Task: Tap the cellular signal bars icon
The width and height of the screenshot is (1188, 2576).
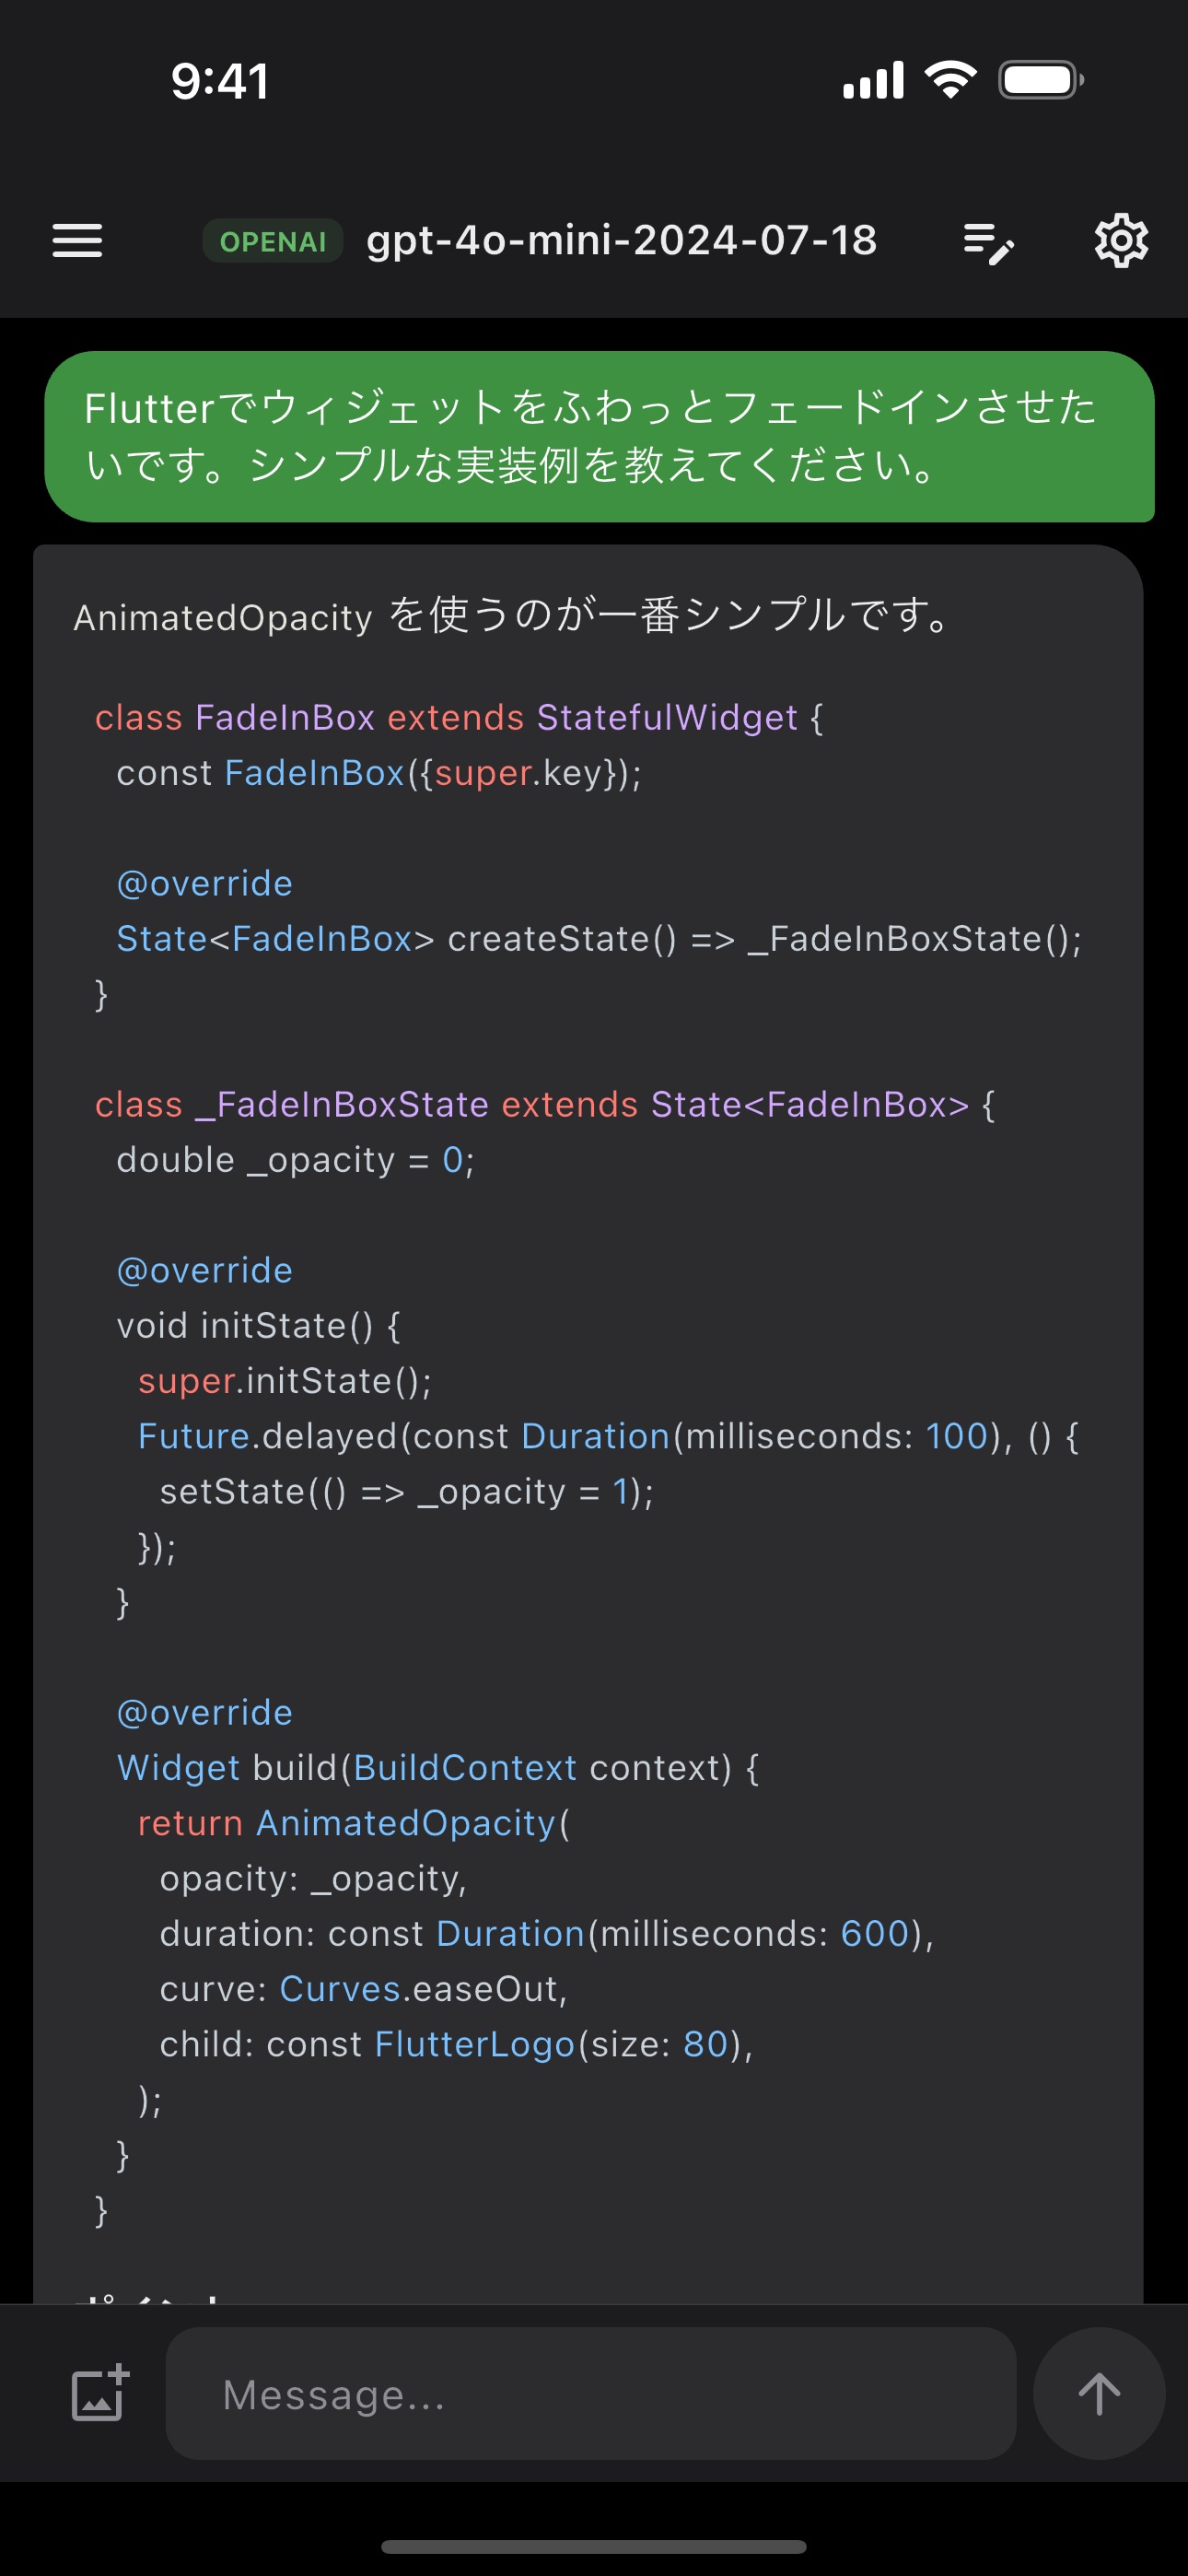Action: tap(873, 80)
